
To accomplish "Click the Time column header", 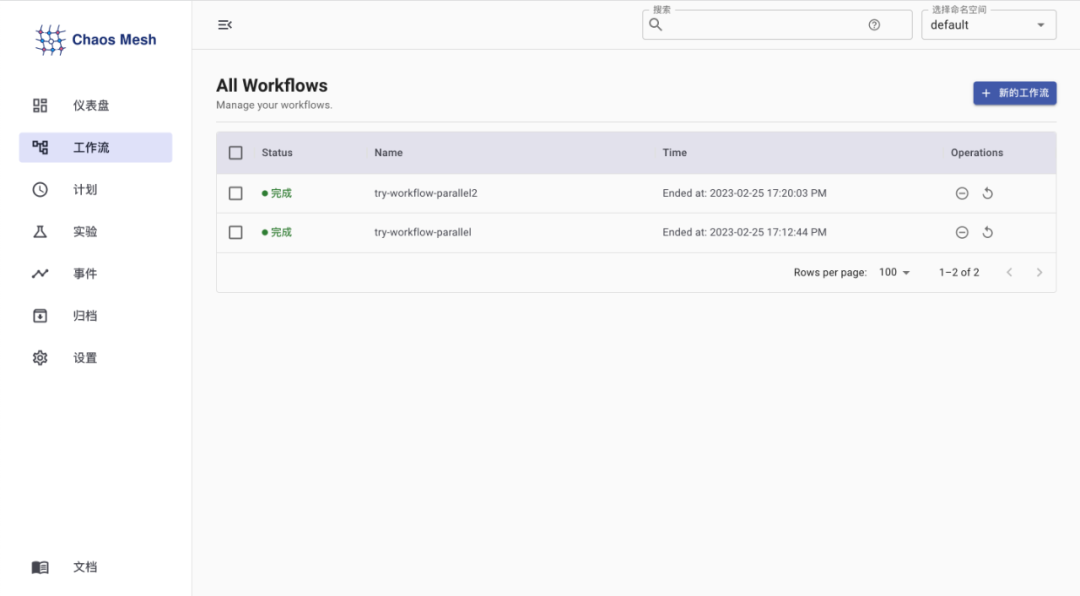I will 674,153.
